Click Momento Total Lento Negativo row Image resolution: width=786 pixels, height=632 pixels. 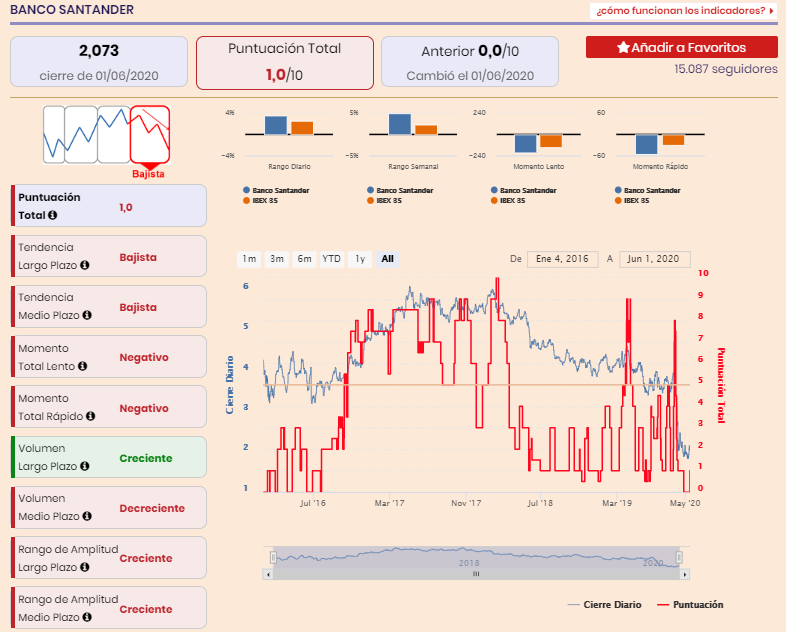[x=109, y=357]
